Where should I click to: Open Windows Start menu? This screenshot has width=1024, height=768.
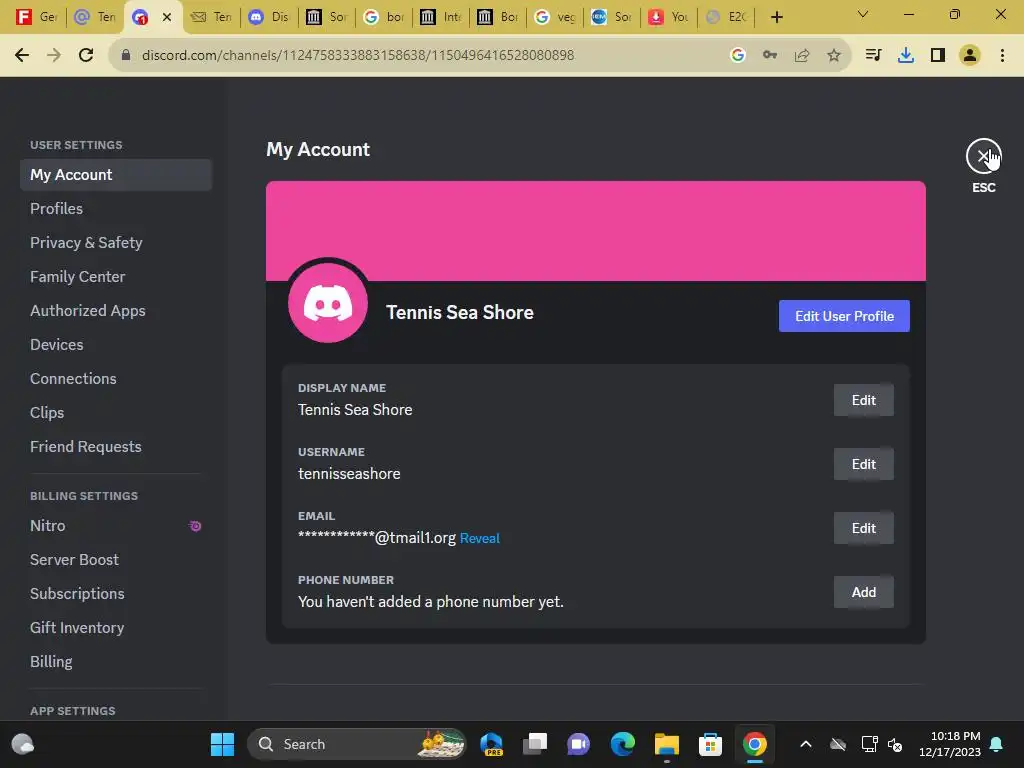[x=222, y=744]
